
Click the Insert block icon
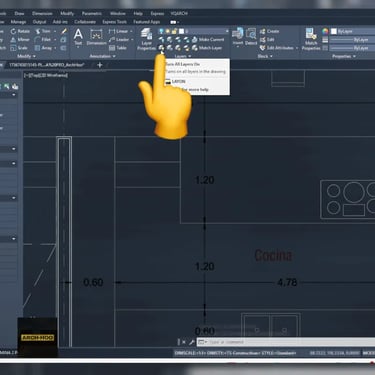click(238, 36)
